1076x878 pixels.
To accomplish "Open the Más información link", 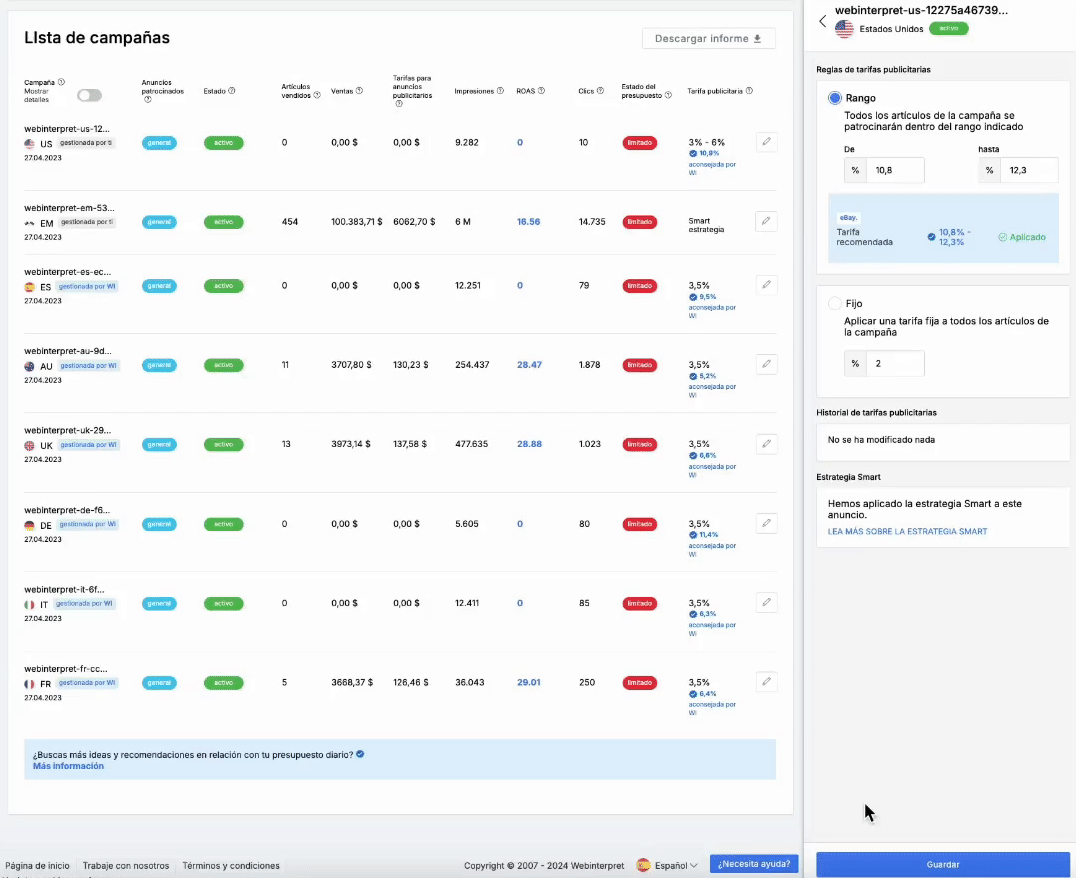I will tap(68, 766).
